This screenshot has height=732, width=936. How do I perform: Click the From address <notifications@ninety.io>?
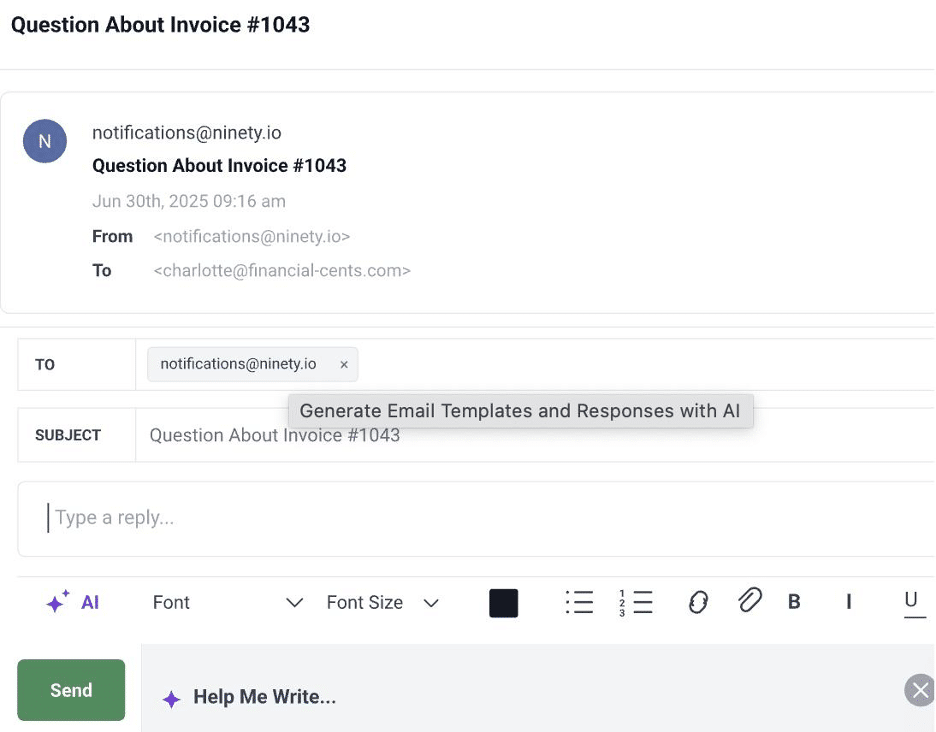[251, 236]
